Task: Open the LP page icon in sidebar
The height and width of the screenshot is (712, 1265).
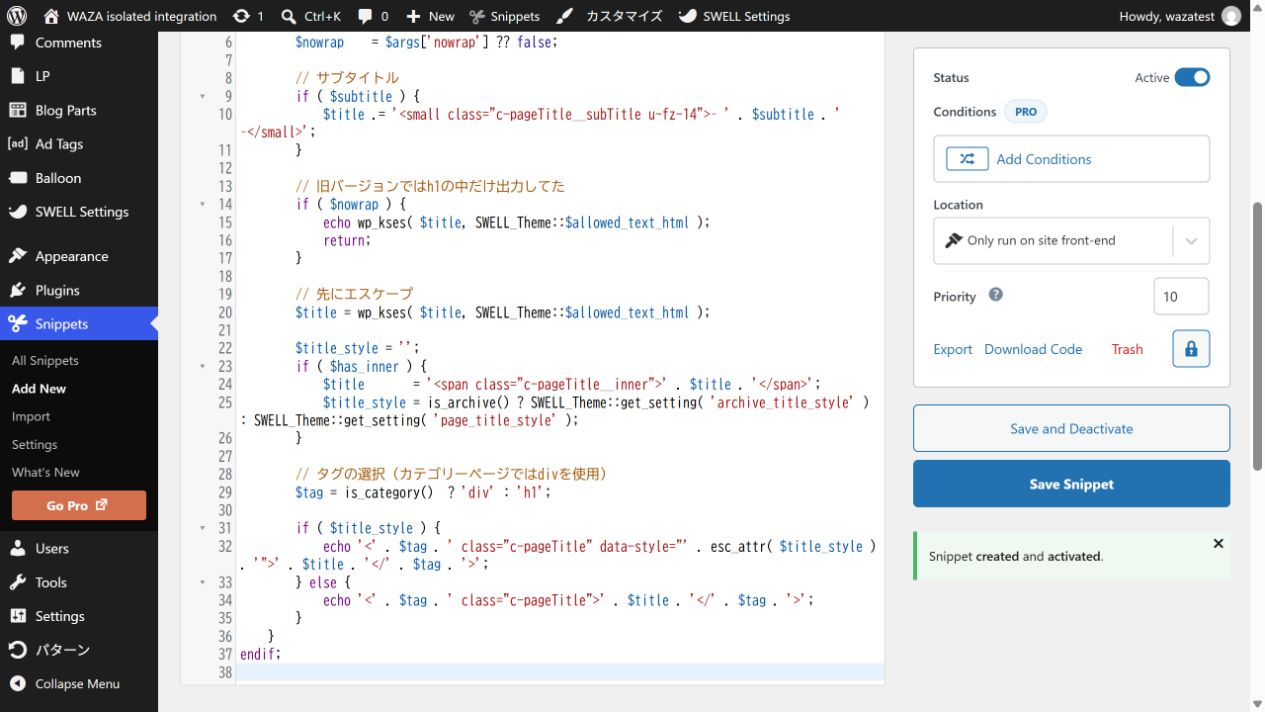Action: tap(17, 76)
